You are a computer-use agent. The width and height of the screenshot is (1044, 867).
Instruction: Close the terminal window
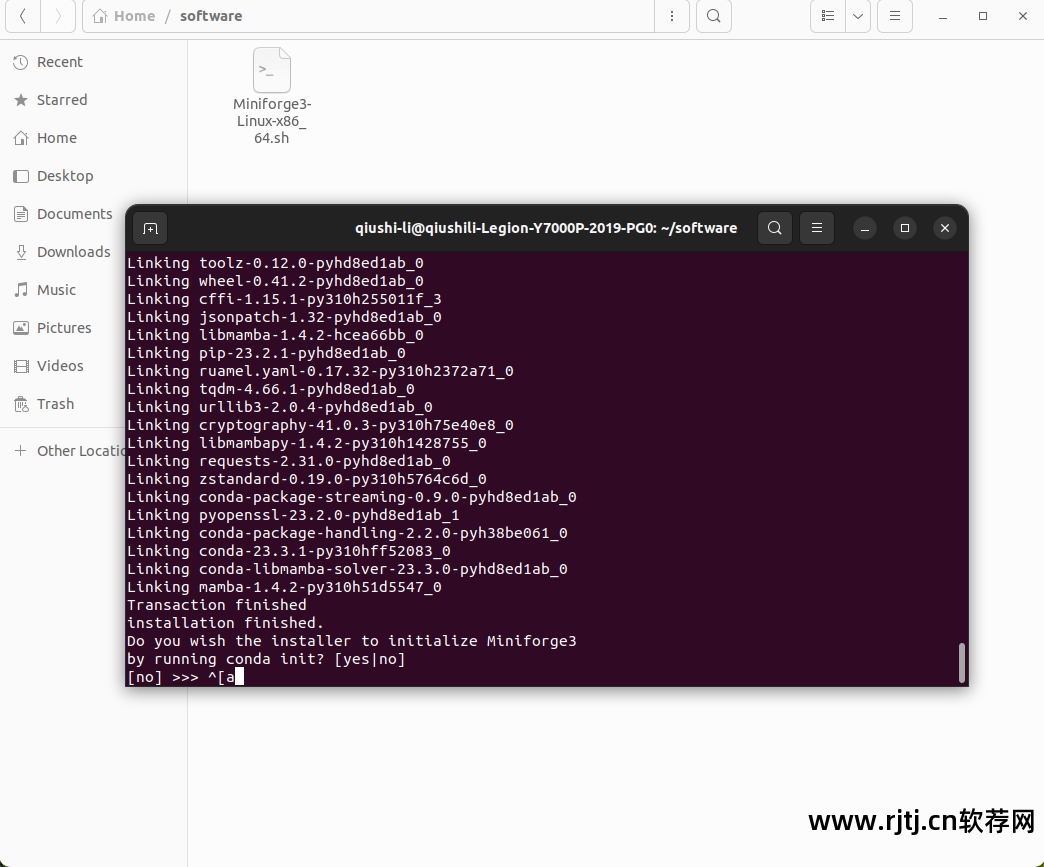[x=945, y=228]
